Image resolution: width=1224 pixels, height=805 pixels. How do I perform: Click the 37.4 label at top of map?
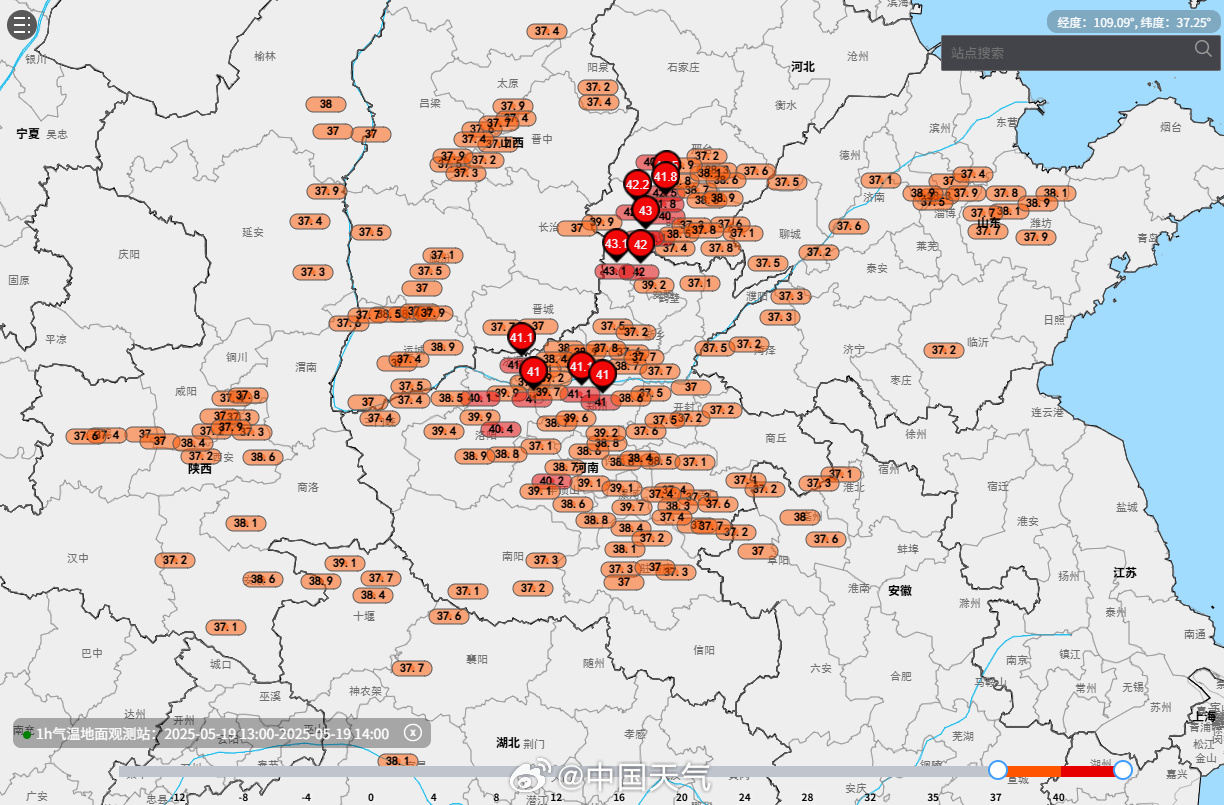pyautogui.click(x=547, y=31)
